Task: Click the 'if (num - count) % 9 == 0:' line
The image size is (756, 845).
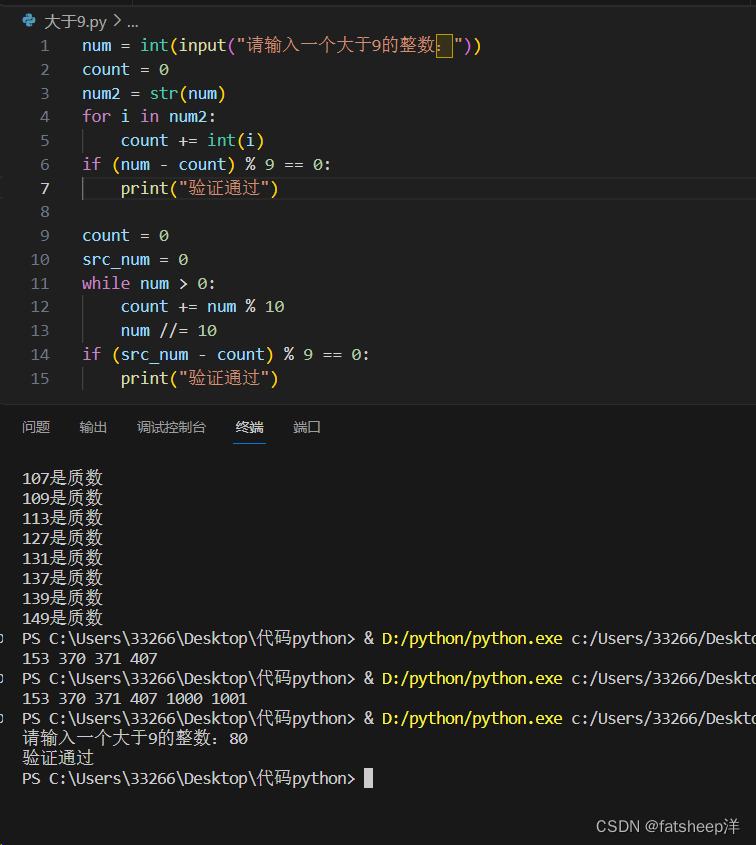Action: pyautogui.click(x=206, y=164)
